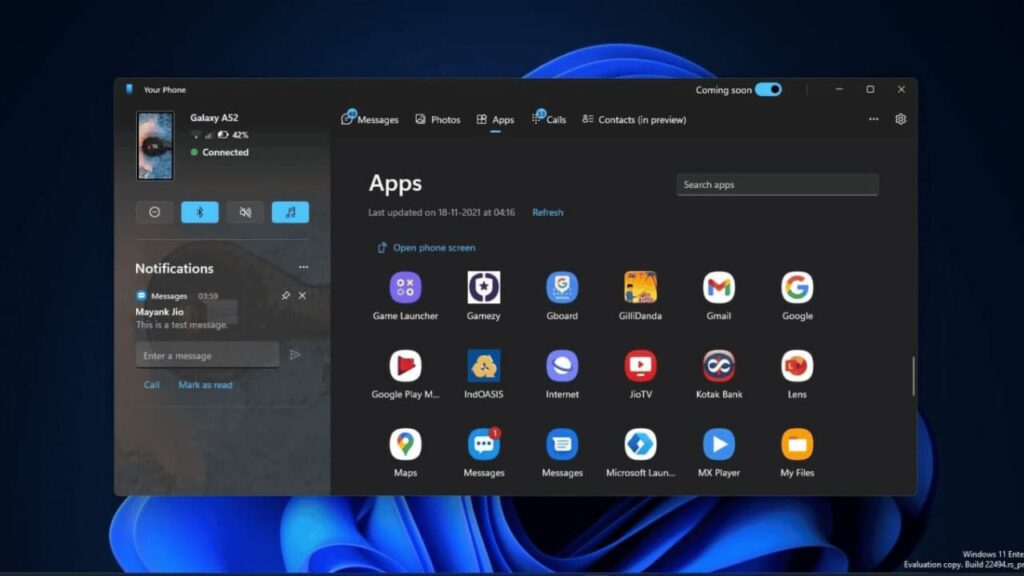This screenshot has height=576, width=1024.
Task: Open phone screen link
Action: (x=432, y=246)
